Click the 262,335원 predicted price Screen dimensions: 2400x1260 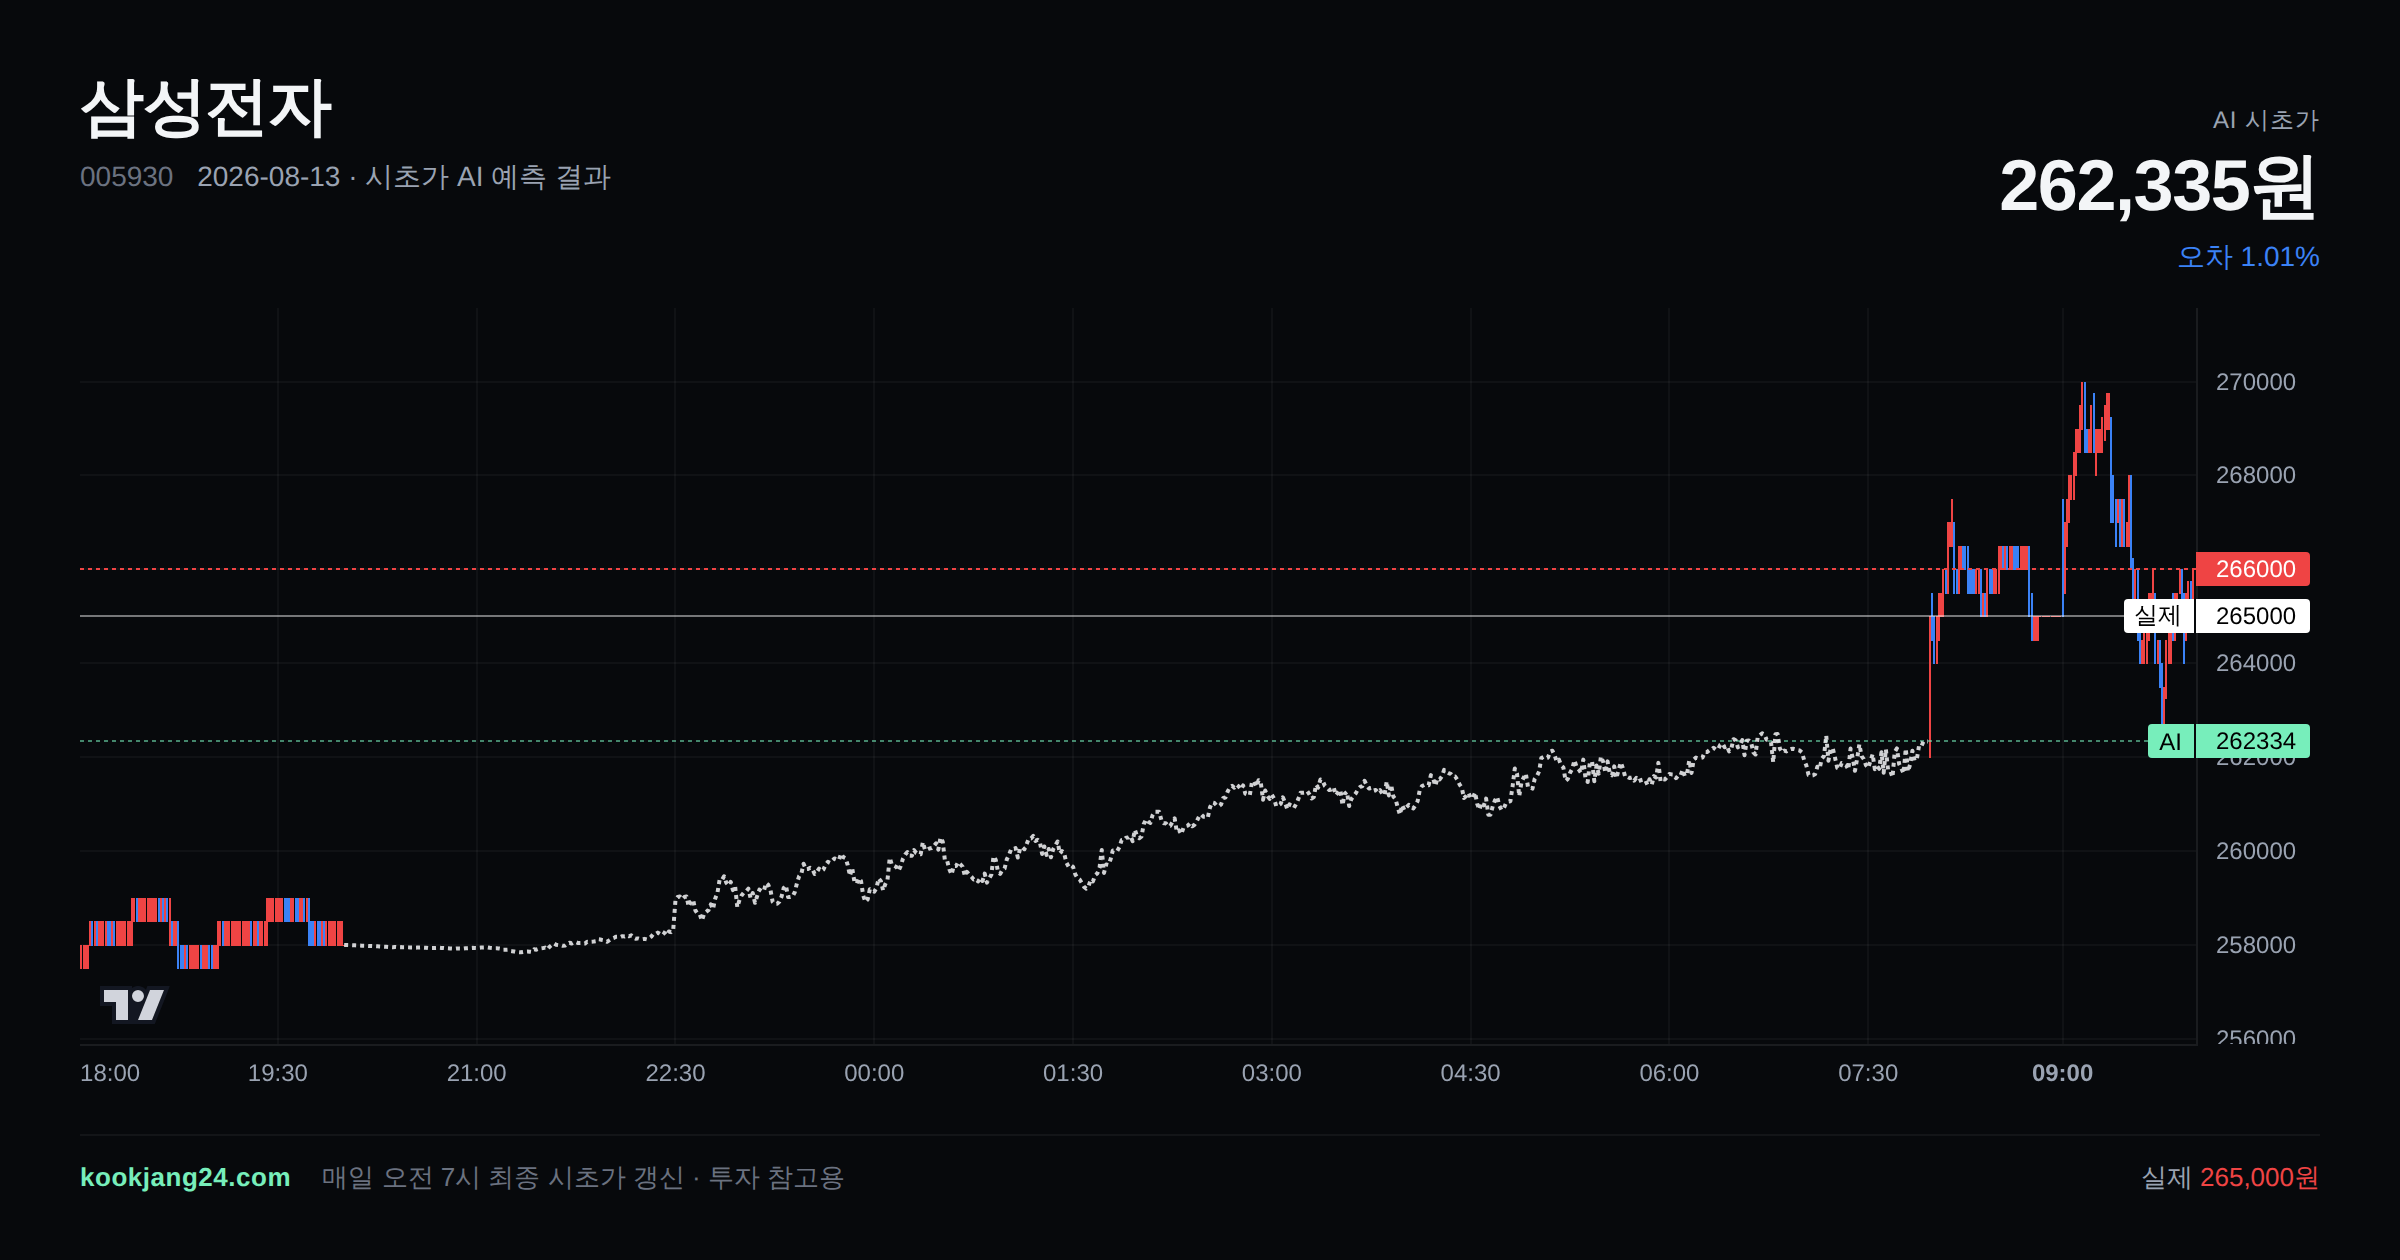click(x=2158, y=187)
